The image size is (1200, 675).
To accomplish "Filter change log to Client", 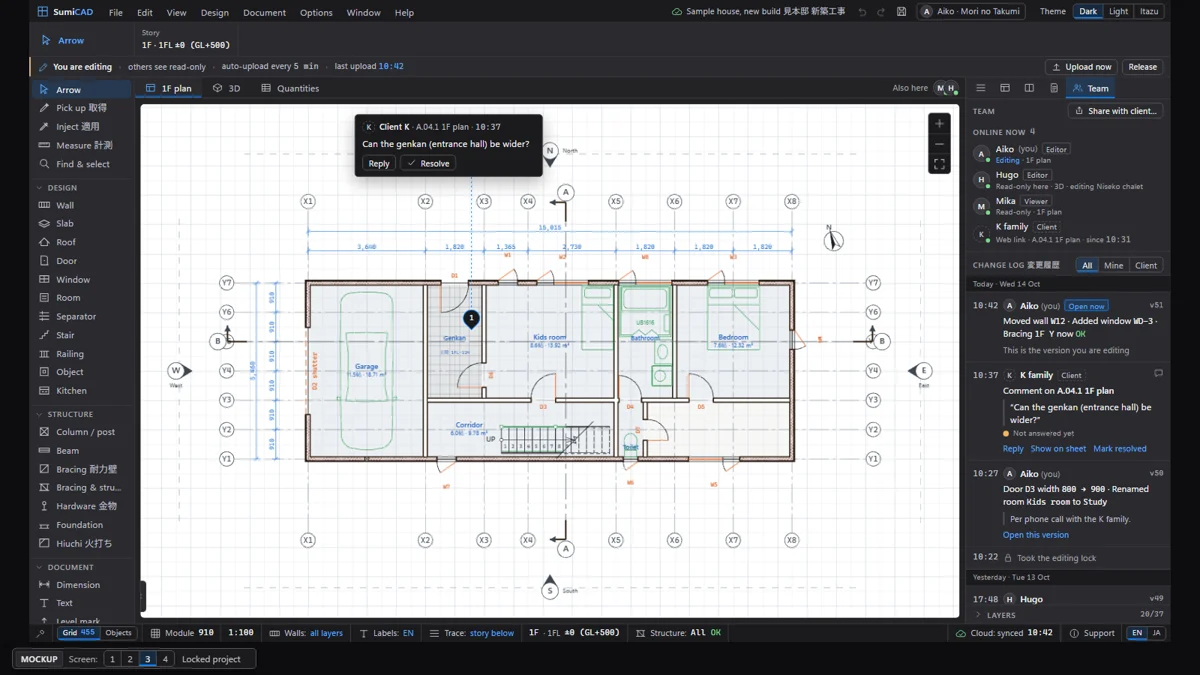I will (1146, 266).
